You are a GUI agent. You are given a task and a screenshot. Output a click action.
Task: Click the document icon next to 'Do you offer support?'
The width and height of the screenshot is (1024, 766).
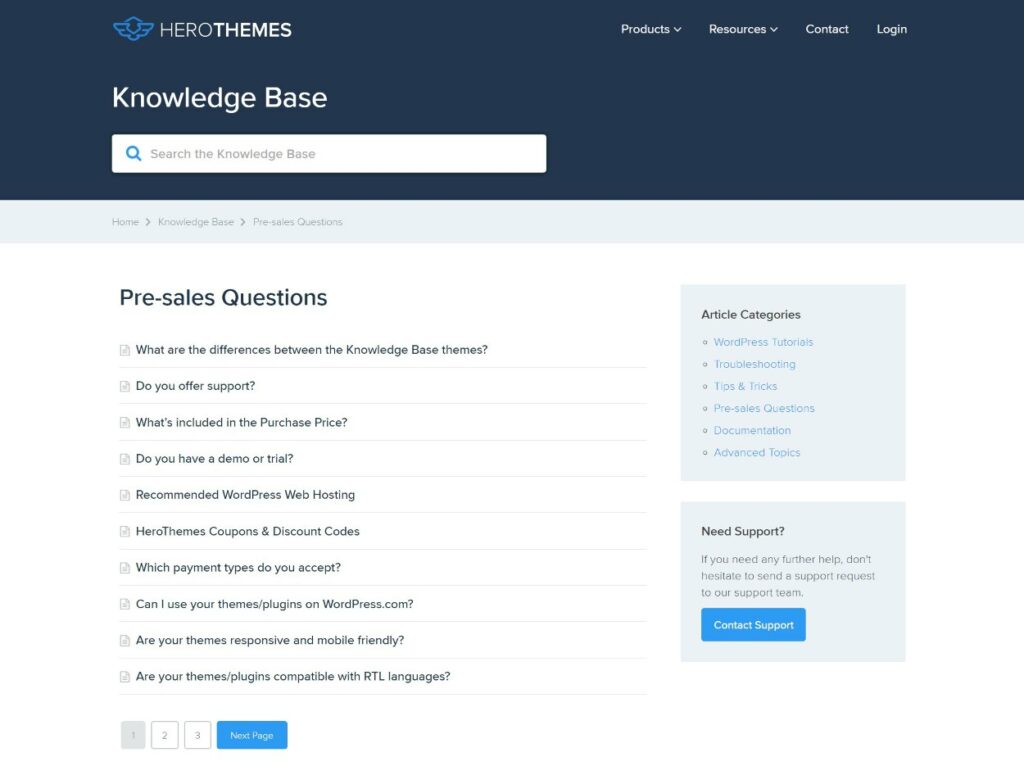click(x=124, y=385)
